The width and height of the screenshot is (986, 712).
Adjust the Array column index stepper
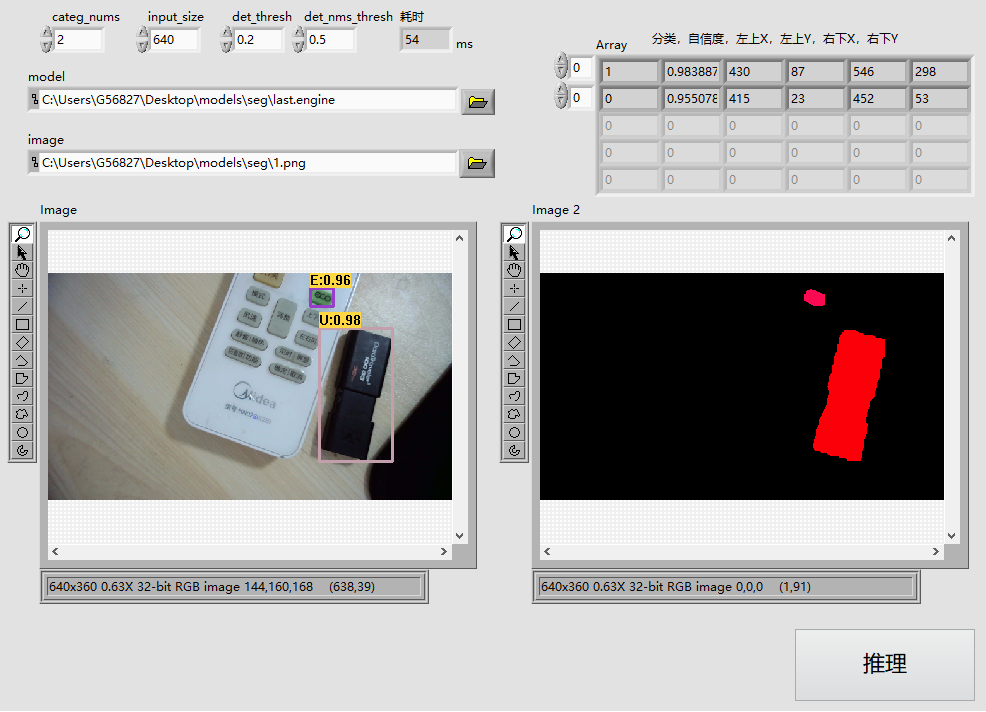[x=561, y=96]
